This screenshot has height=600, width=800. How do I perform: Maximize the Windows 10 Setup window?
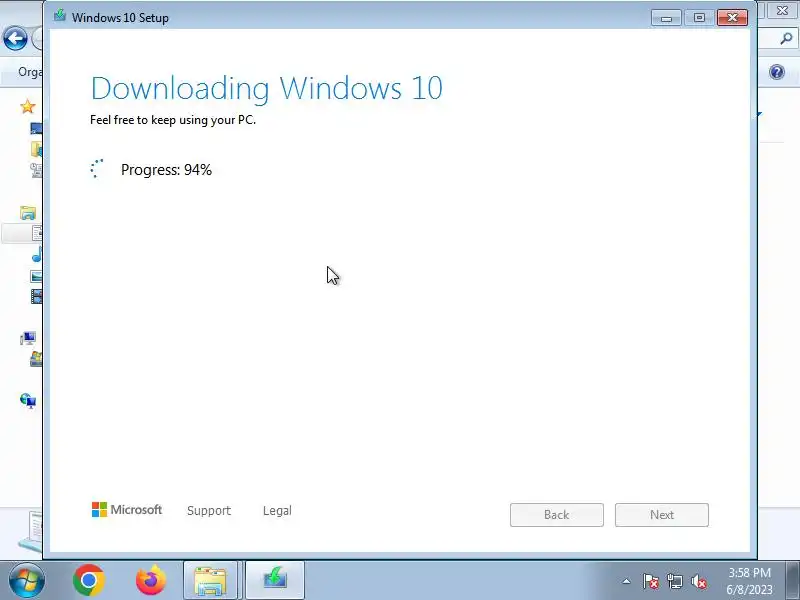point(699,18)
